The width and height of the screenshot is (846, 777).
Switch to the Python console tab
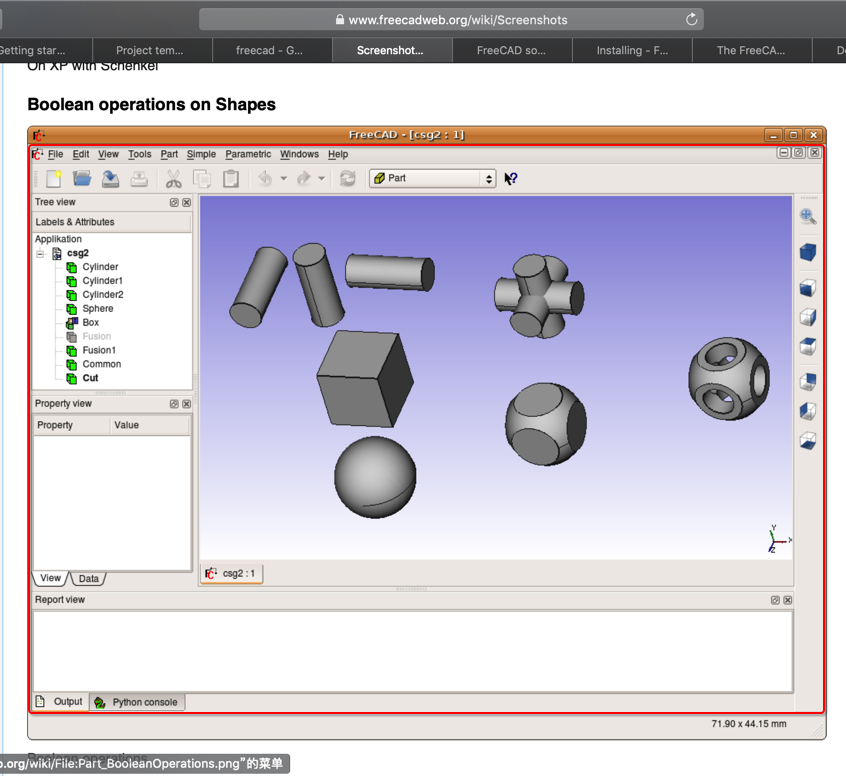click(136, 702)
